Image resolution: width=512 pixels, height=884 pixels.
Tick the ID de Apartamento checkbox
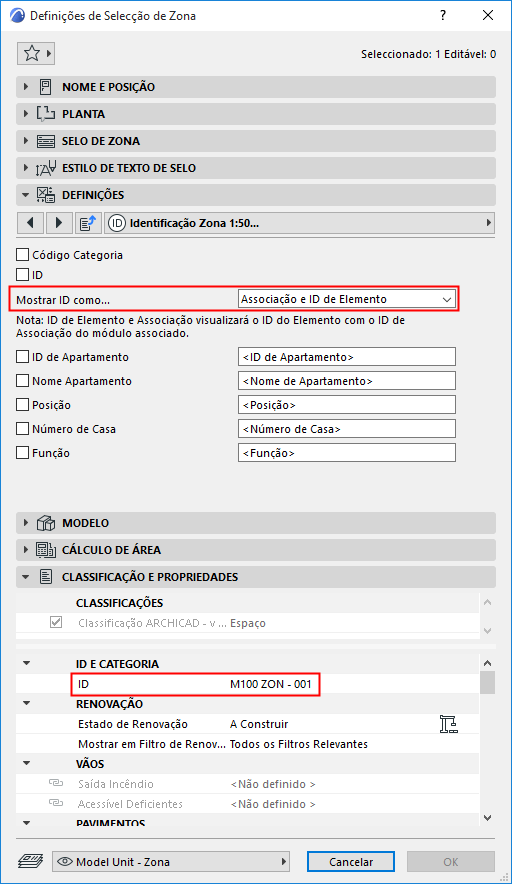[x=23, y=357]
